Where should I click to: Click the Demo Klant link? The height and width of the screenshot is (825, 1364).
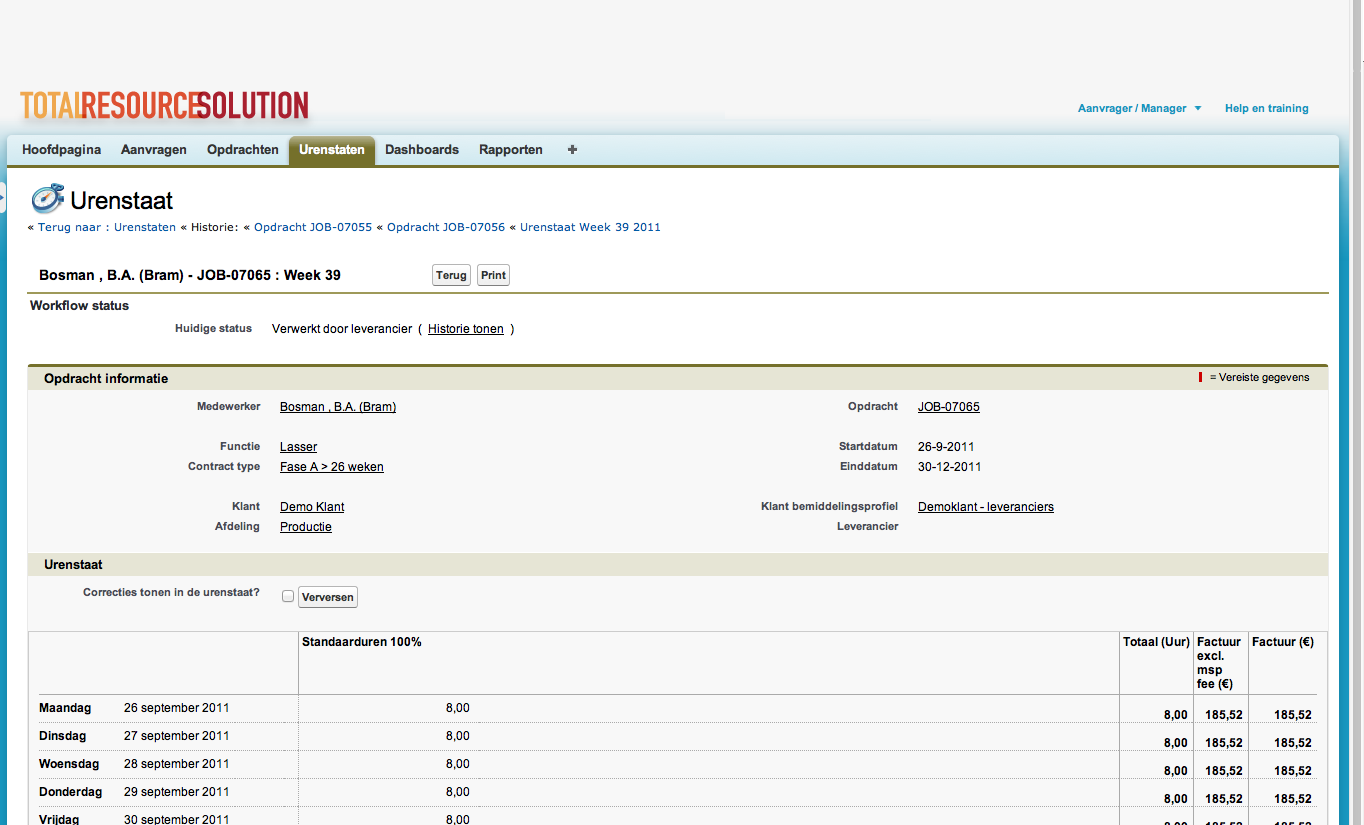pos(312,507)
